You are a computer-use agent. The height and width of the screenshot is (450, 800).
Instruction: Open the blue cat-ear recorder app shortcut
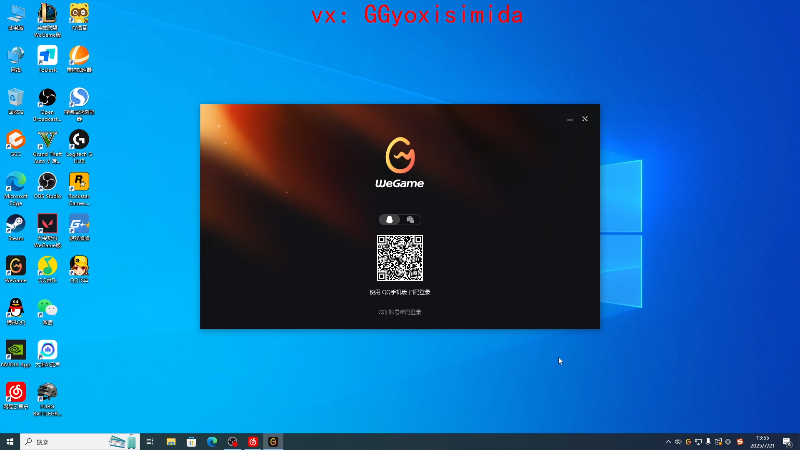47,354
